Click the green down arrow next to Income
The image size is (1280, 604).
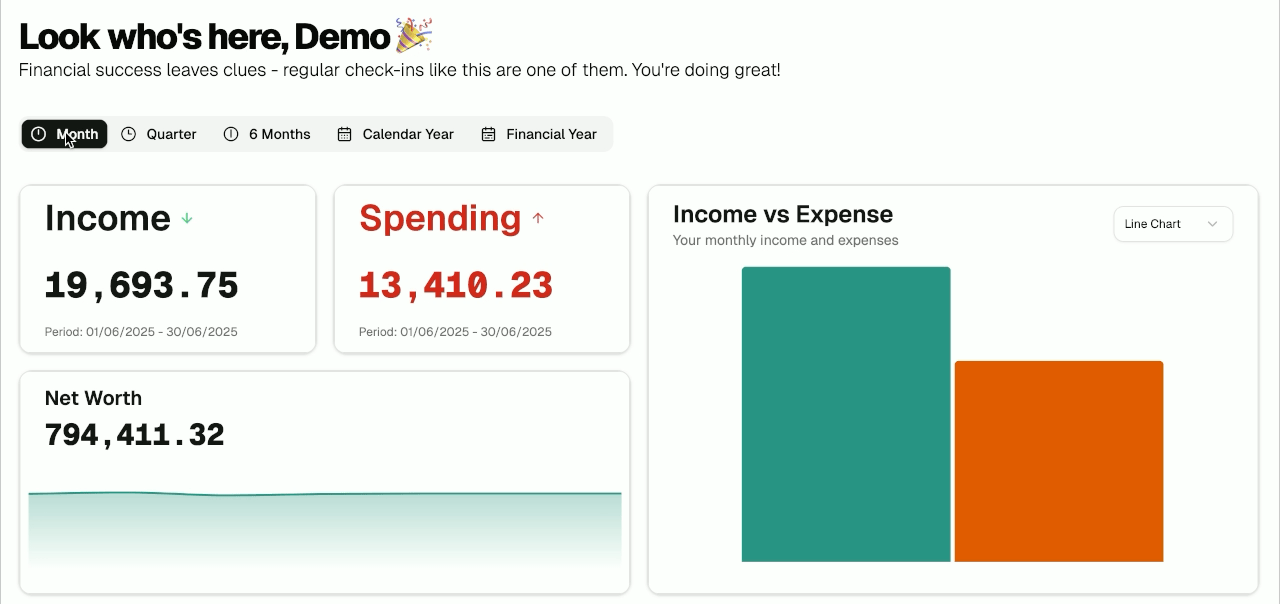(x=187, y=218)
